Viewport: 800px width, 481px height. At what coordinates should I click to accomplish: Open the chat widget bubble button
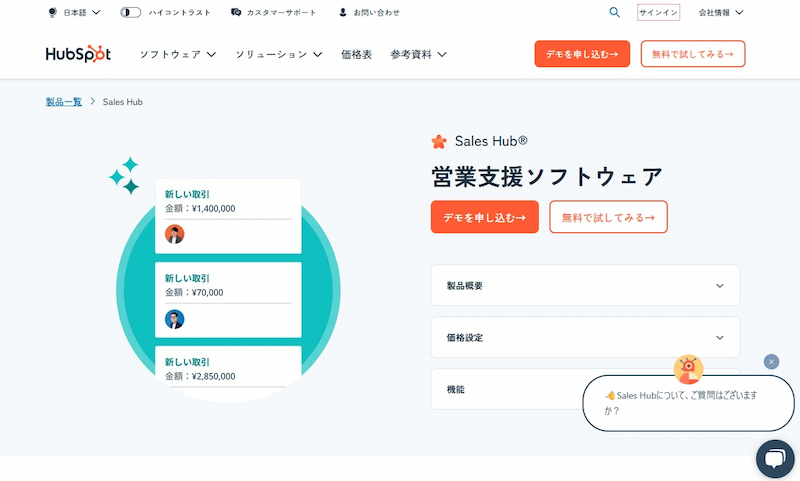point(774,458)
